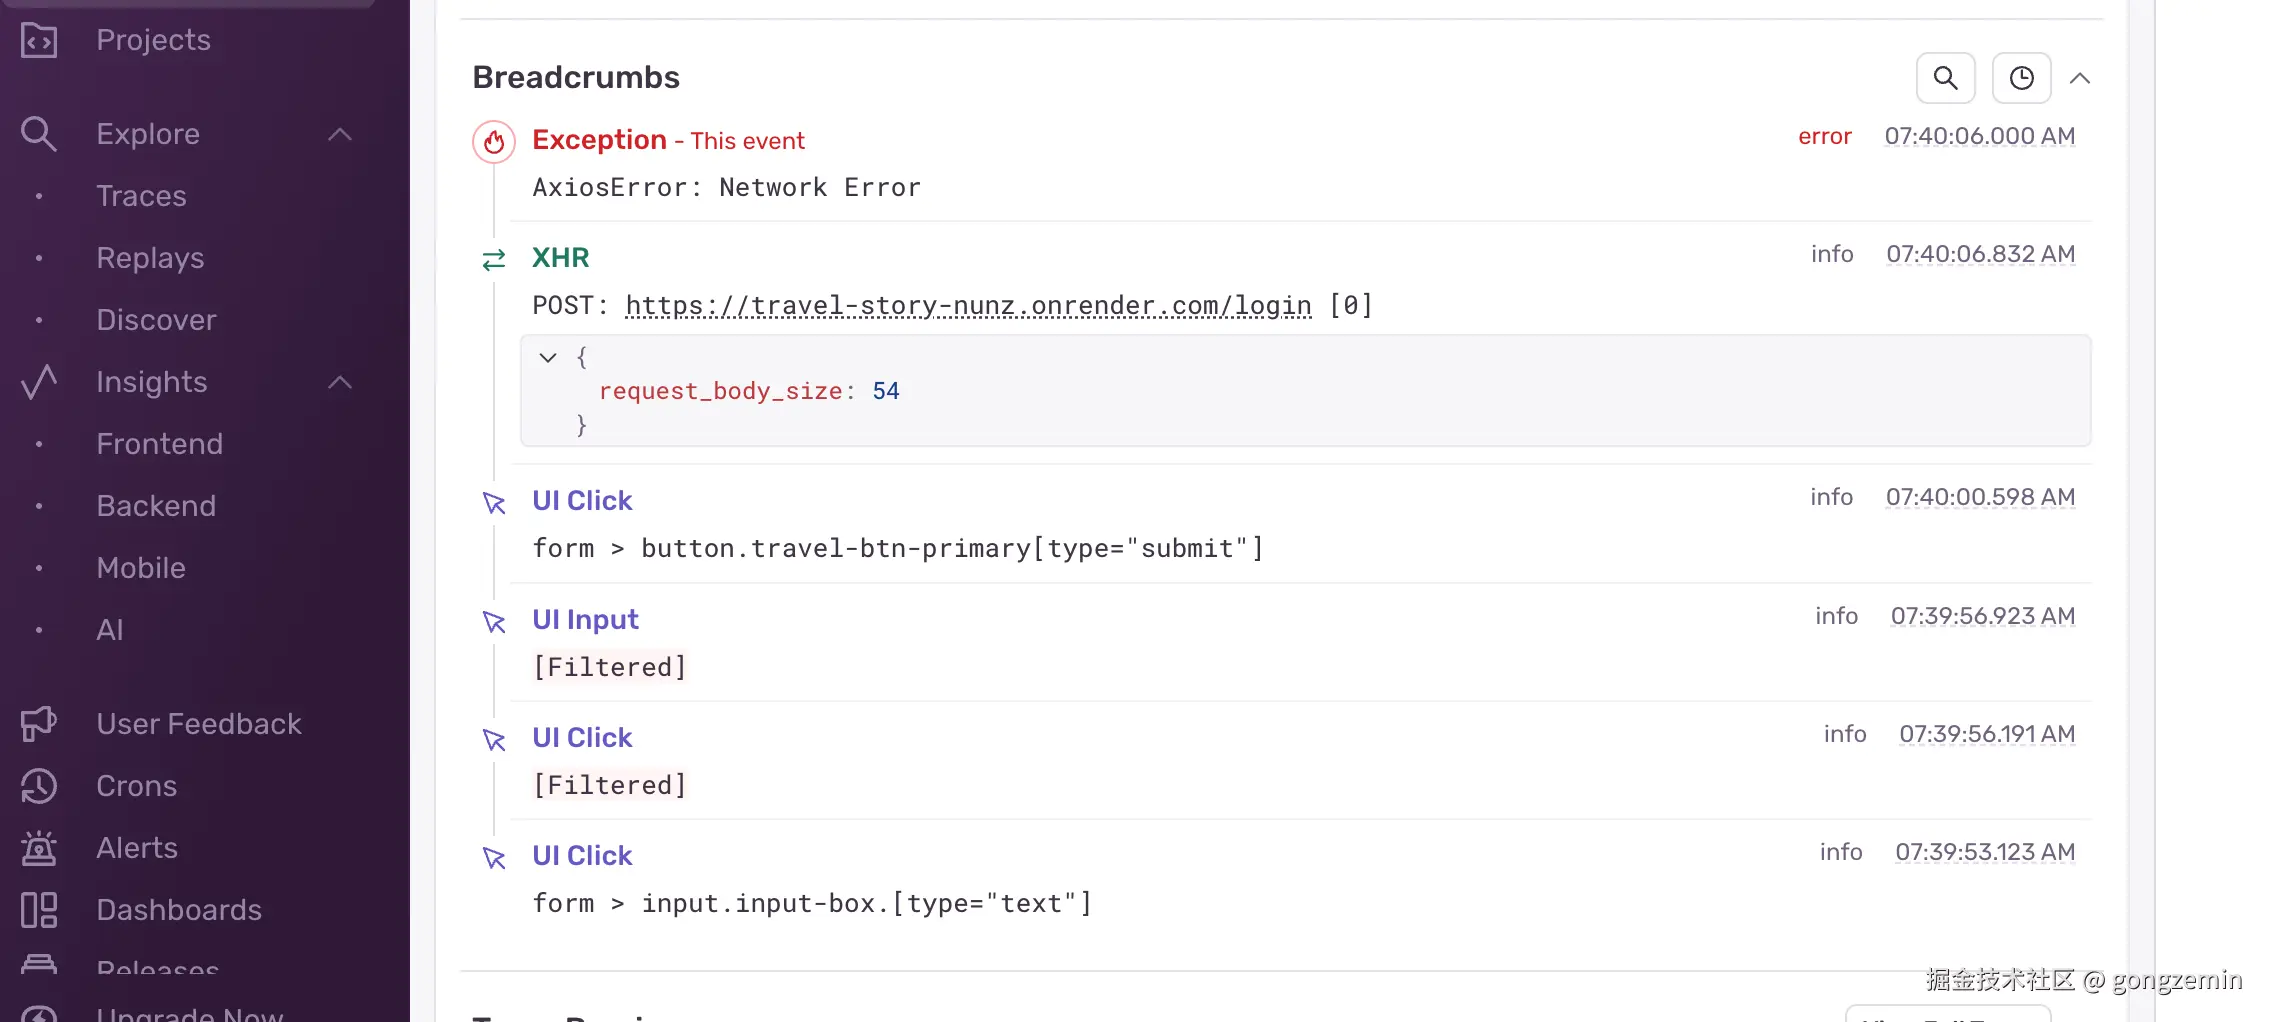
Task: Click the 07:40:06.000 AM exception timestamp
Action: pos(1979,136)
